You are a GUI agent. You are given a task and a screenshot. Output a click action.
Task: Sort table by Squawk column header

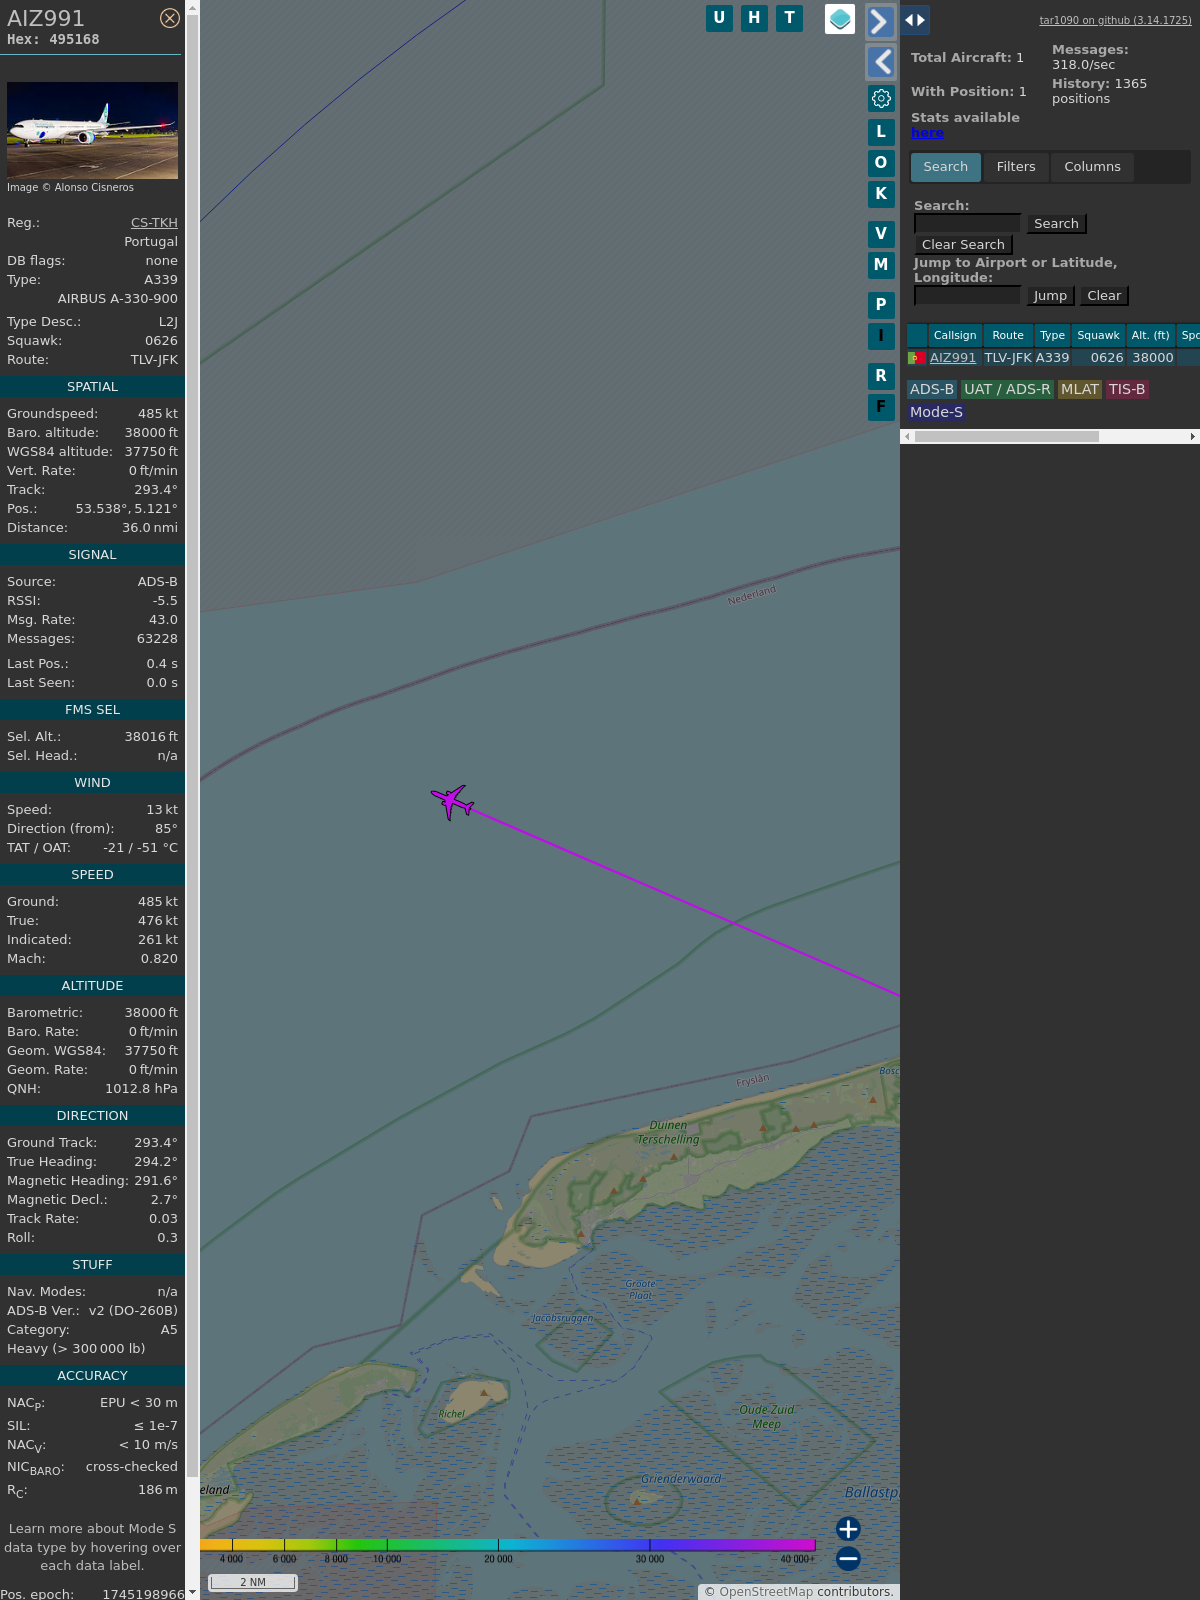[x=1098, y=336]
